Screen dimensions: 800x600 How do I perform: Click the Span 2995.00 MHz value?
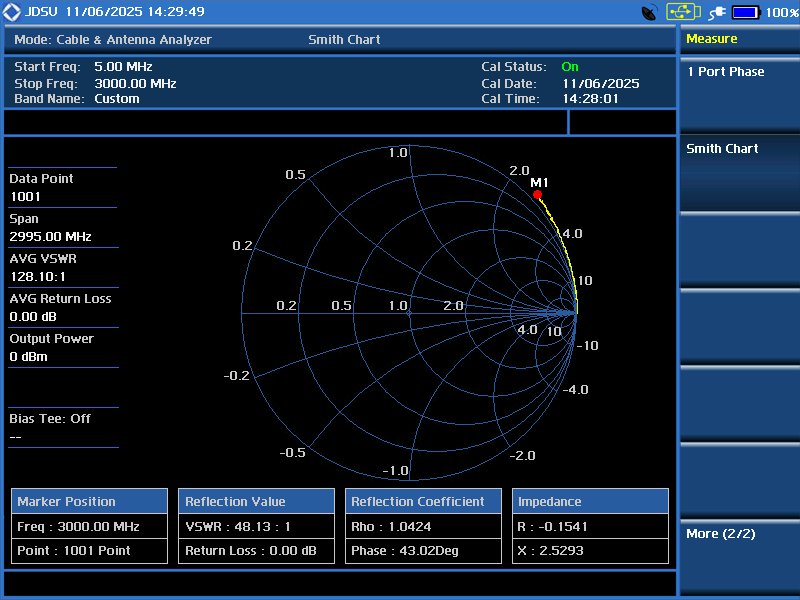(50, 237)
